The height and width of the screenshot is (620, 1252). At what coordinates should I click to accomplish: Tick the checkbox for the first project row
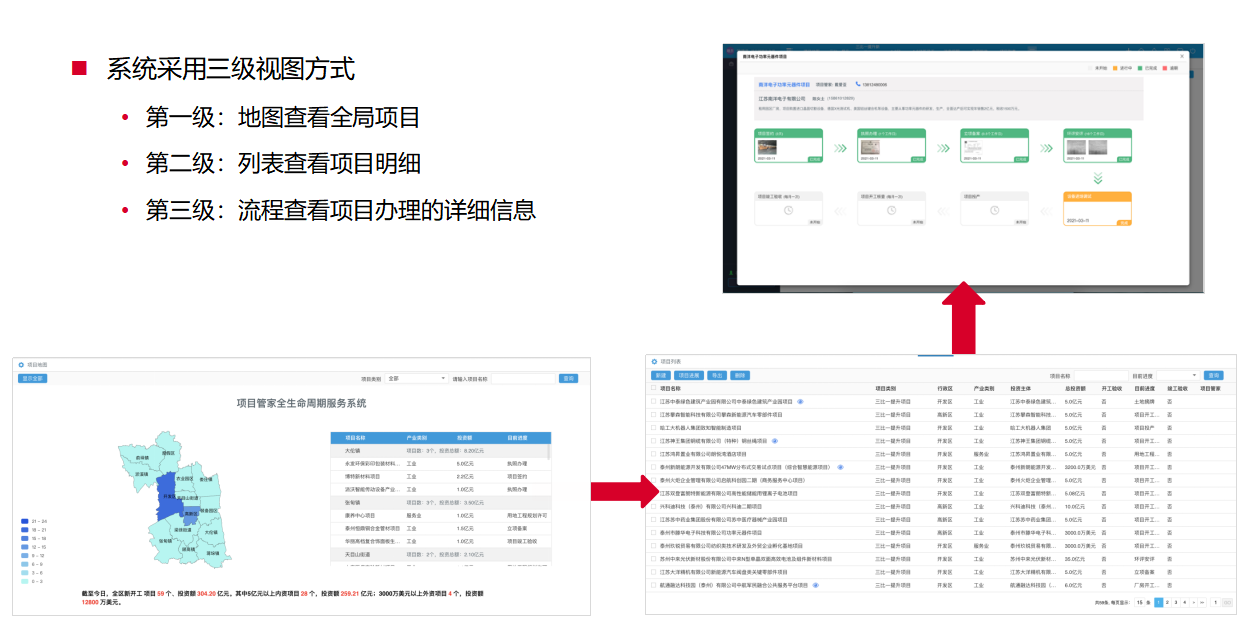[x=654, y=401]
